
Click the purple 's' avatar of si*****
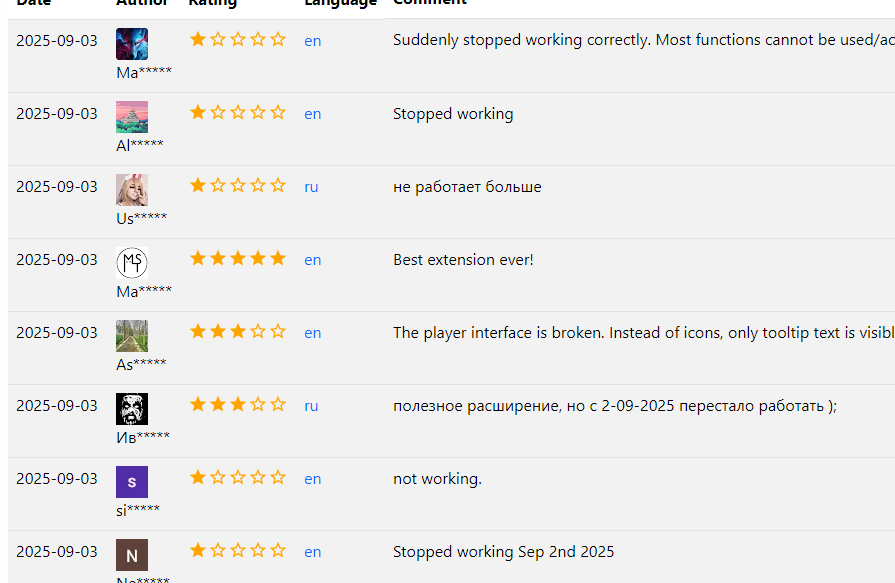[x=132, y=482]
